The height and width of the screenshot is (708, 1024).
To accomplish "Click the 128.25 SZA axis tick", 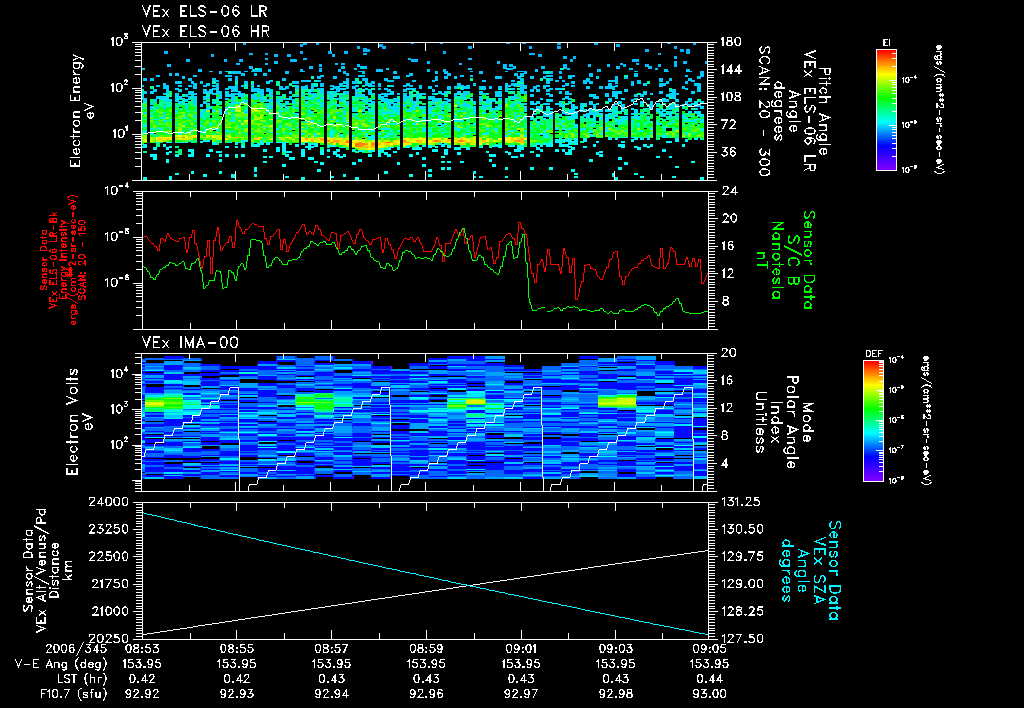I will (x=740, y=611).
